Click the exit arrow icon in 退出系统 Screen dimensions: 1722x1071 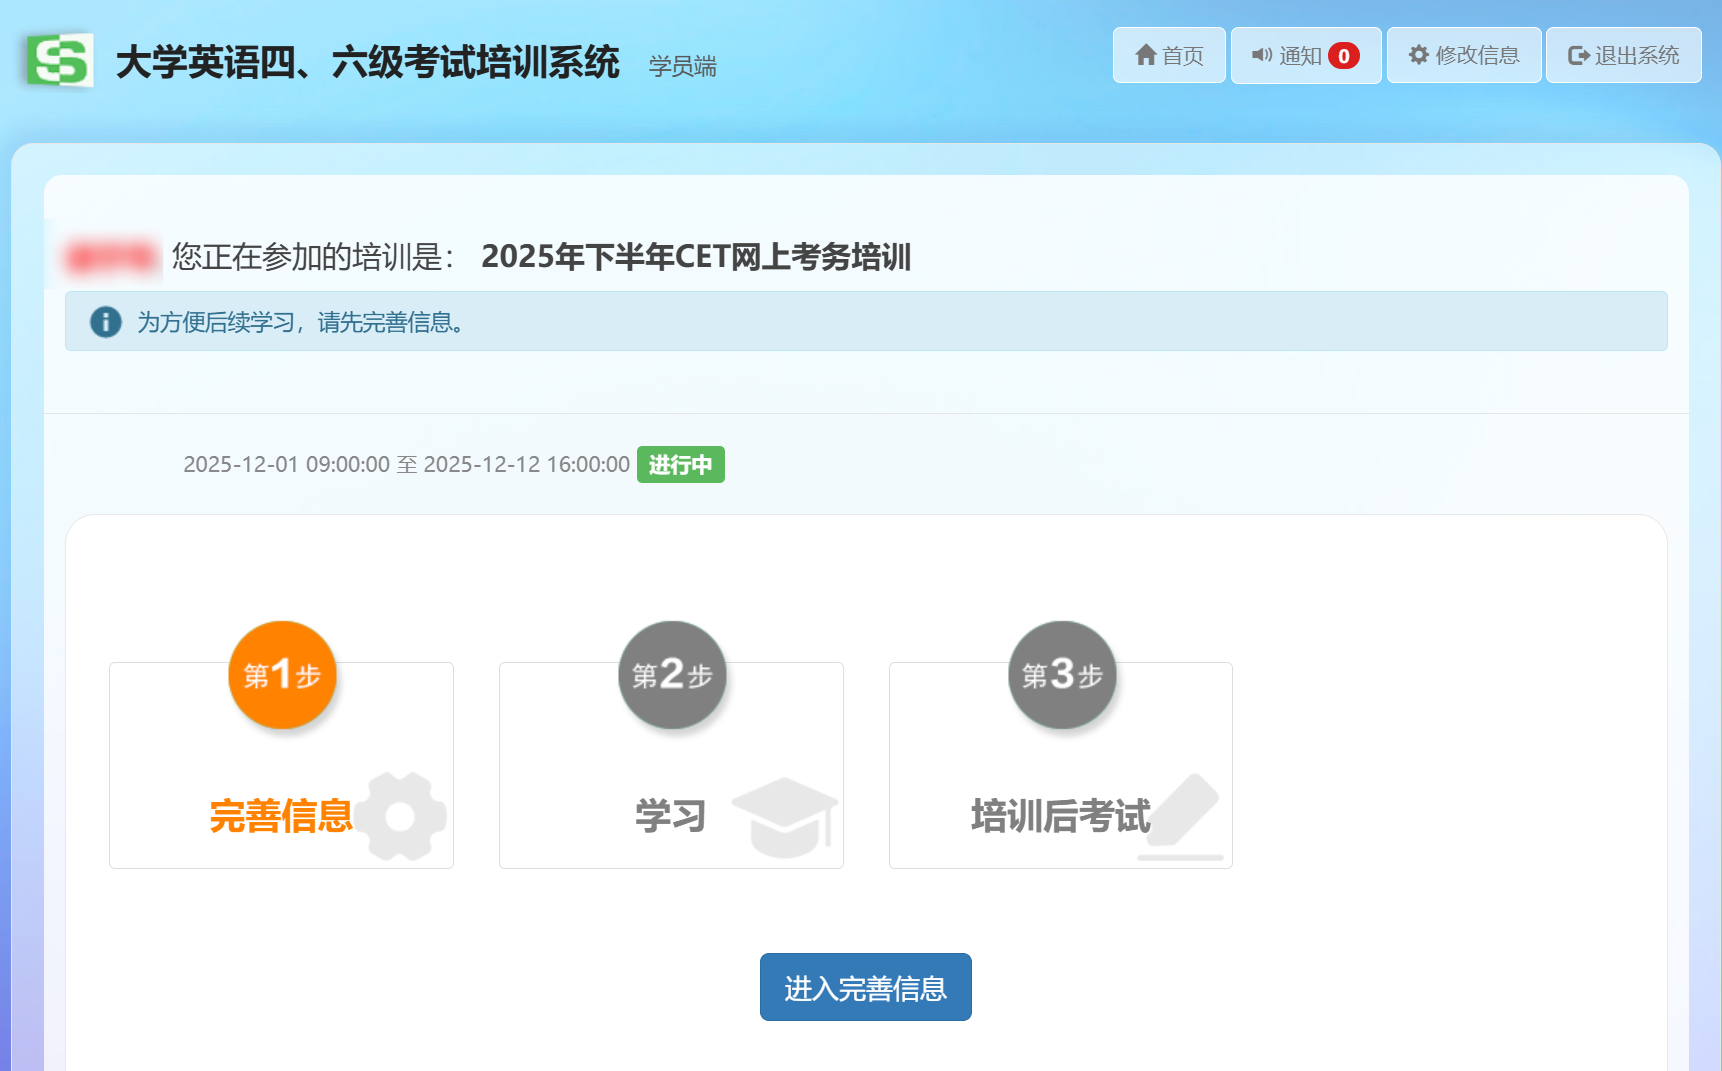(1578, 56)
